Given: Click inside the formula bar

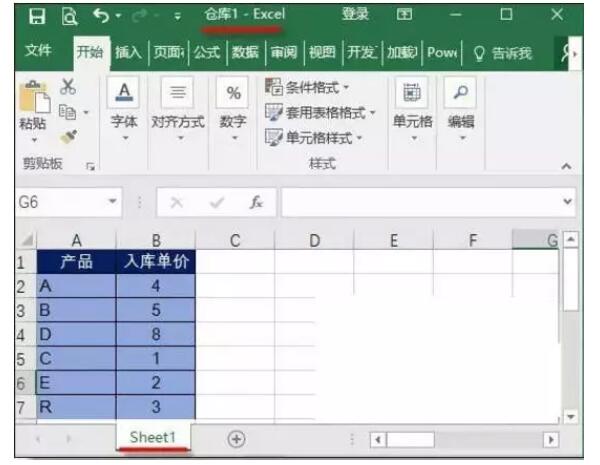Looking at the screenshot, I should point(421,202).
